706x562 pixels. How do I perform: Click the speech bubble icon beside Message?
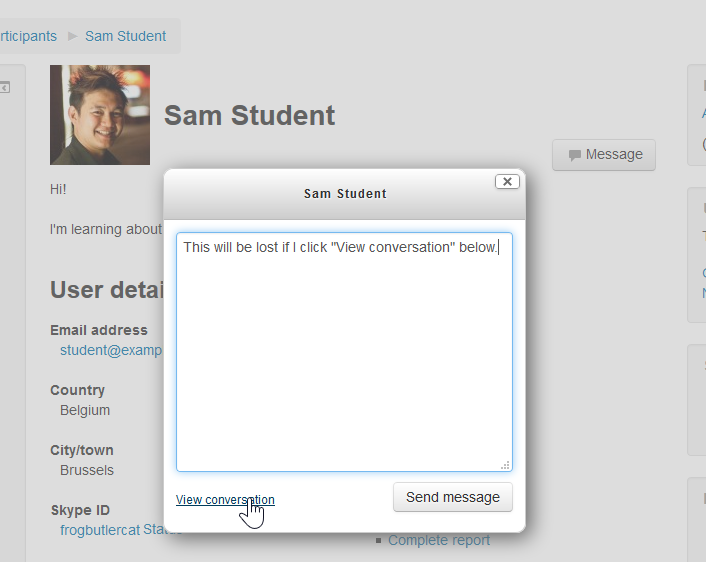(574, 155)
